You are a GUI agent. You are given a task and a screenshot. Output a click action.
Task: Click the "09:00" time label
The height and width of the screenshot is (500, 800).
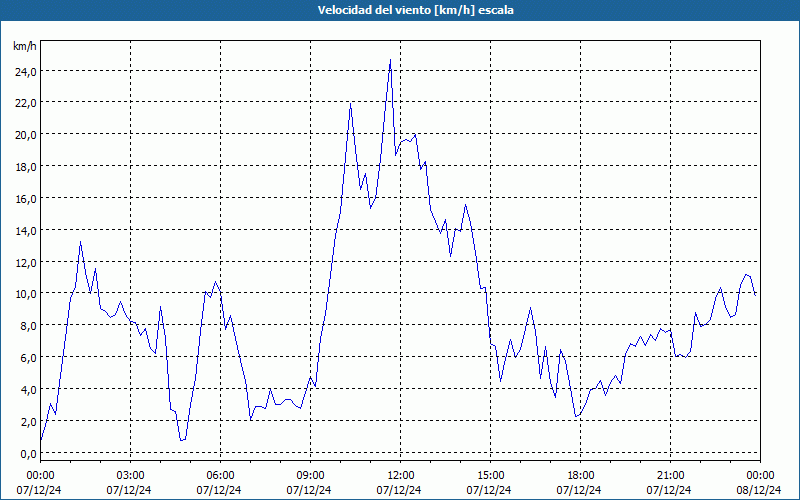[x=310, y=476]
